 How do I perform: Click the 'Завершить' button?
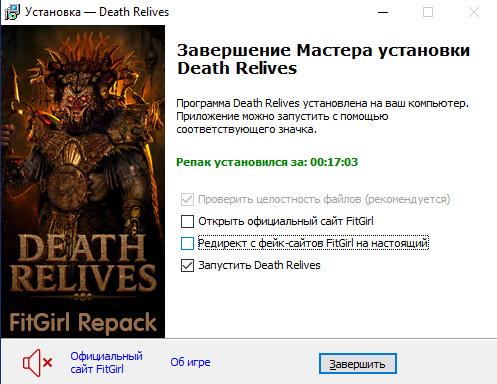pyautogui.click(x=358, y=364)
